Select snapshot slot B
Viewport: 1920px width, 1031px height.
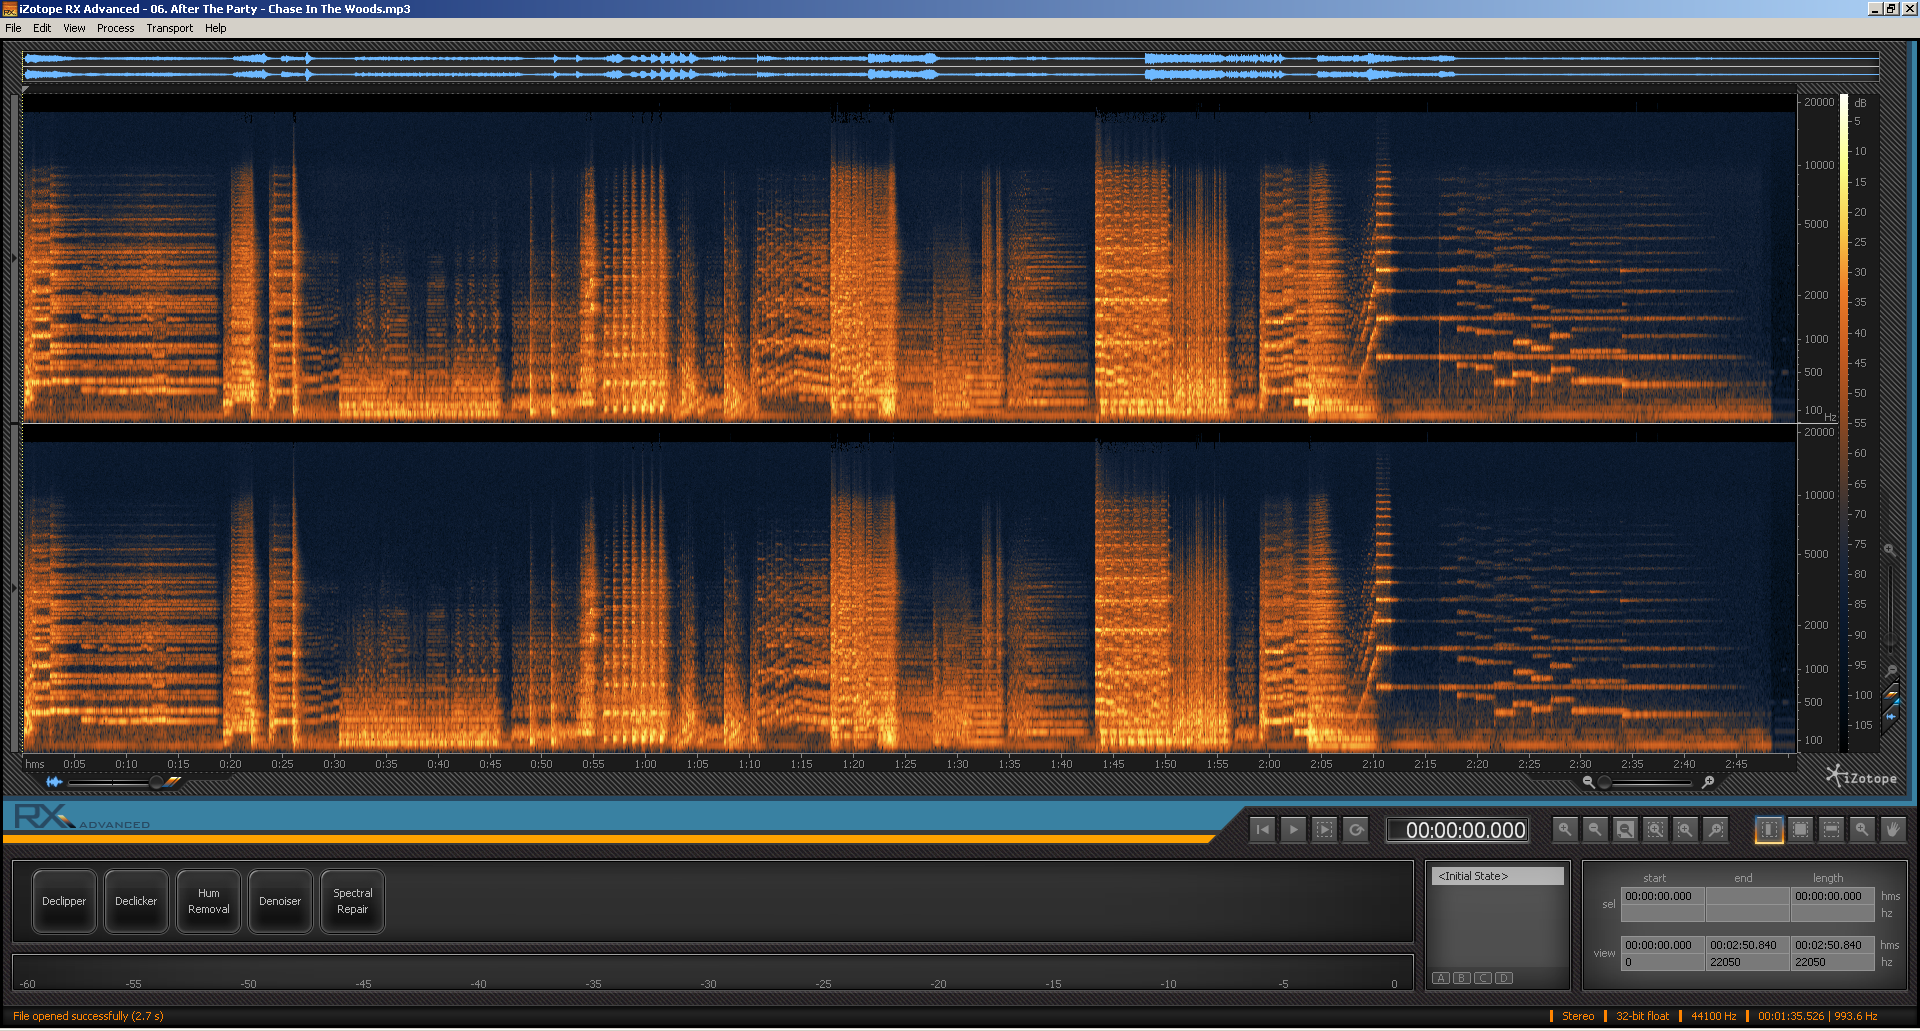(1461, 977)
